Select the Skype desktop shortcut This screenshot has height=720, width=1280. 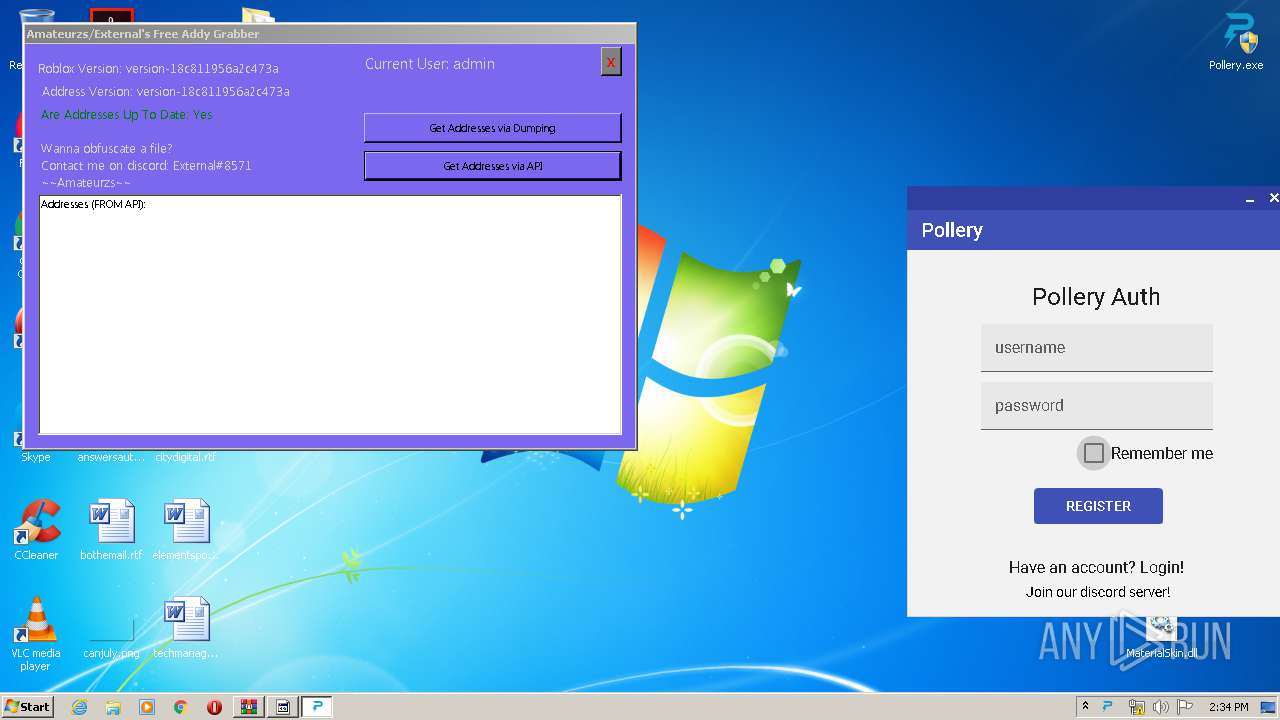[x=36, y=457]
